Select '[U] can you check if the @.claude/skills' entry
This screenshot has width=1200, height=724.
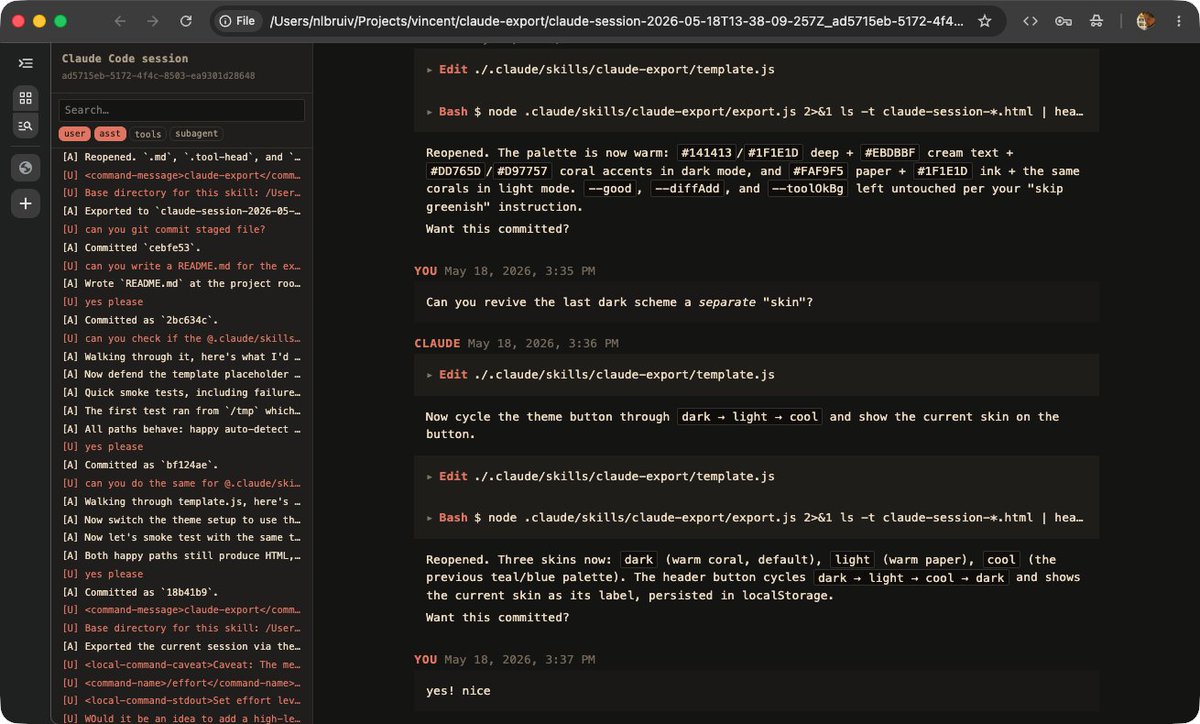click(182, 338)
